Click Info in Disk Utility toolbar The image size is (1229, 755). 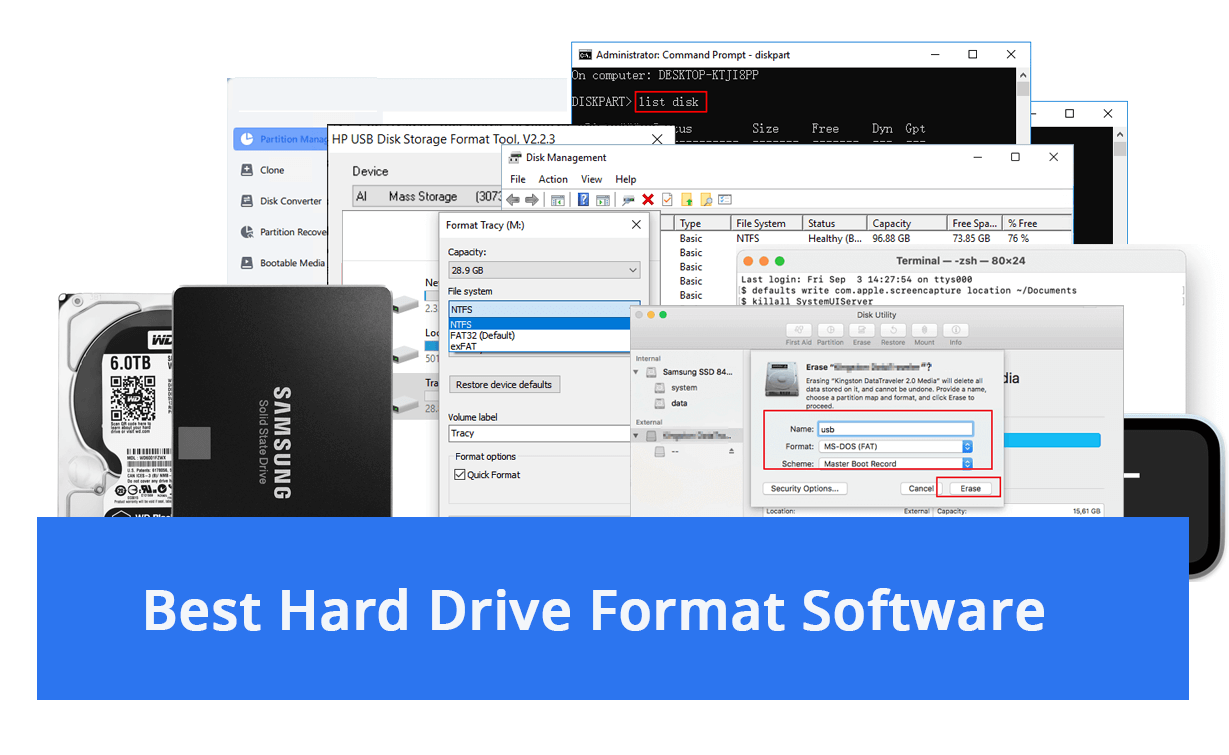(956, 334)
